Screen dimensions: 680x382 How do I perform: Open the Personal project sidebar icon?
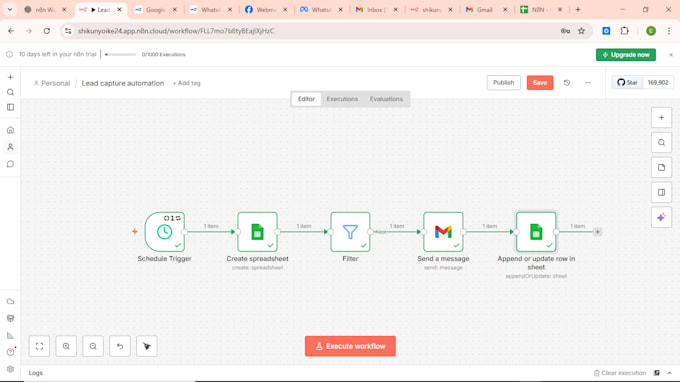10,147
